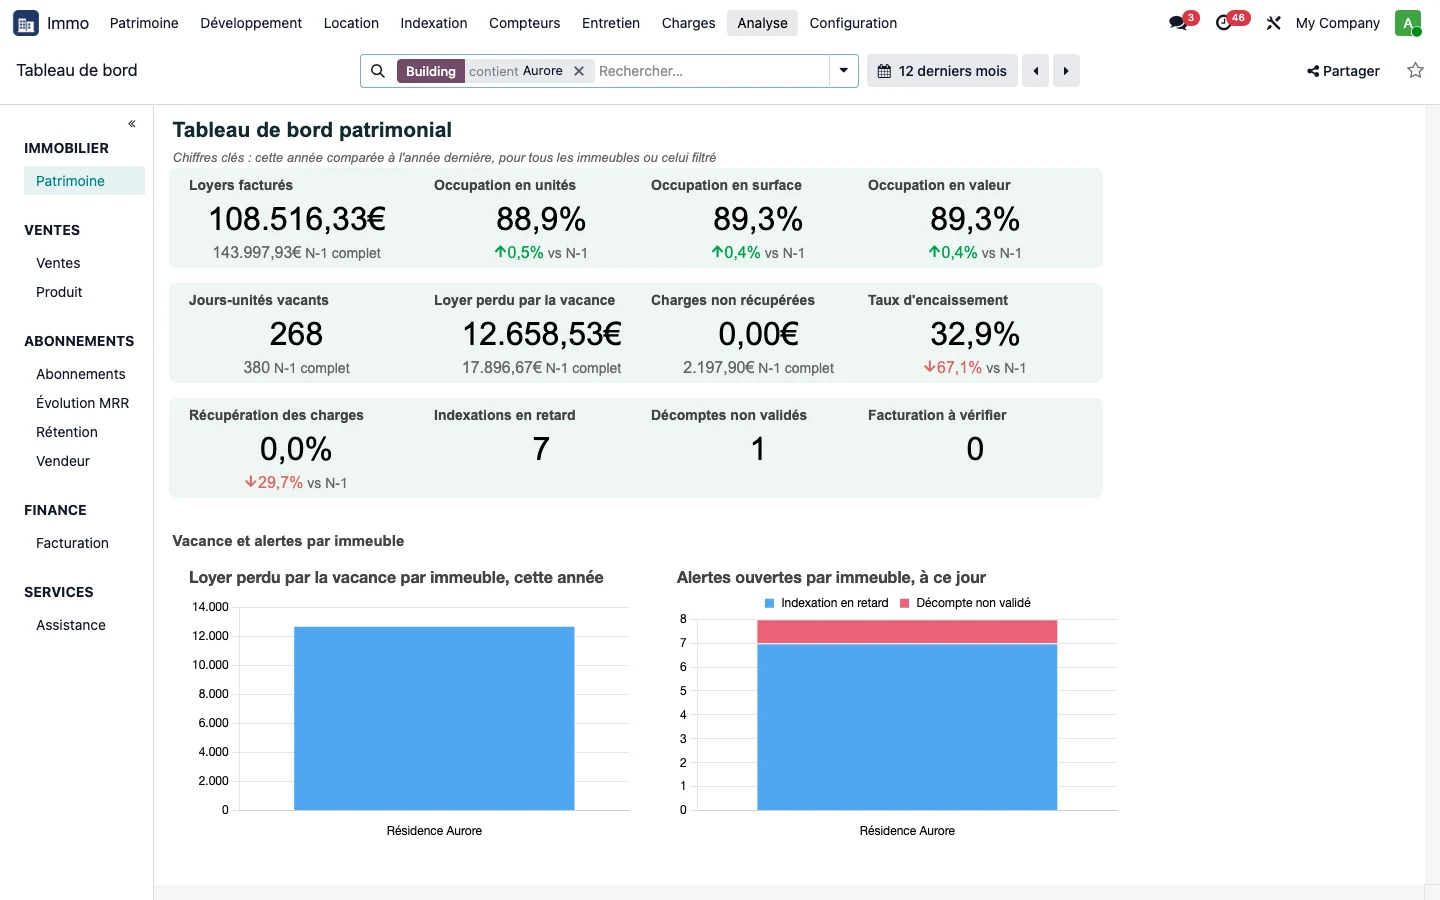1440x900 pixels.
Task: Open the Charges menu
Action: pyautogui.click(x=688, y=23)
